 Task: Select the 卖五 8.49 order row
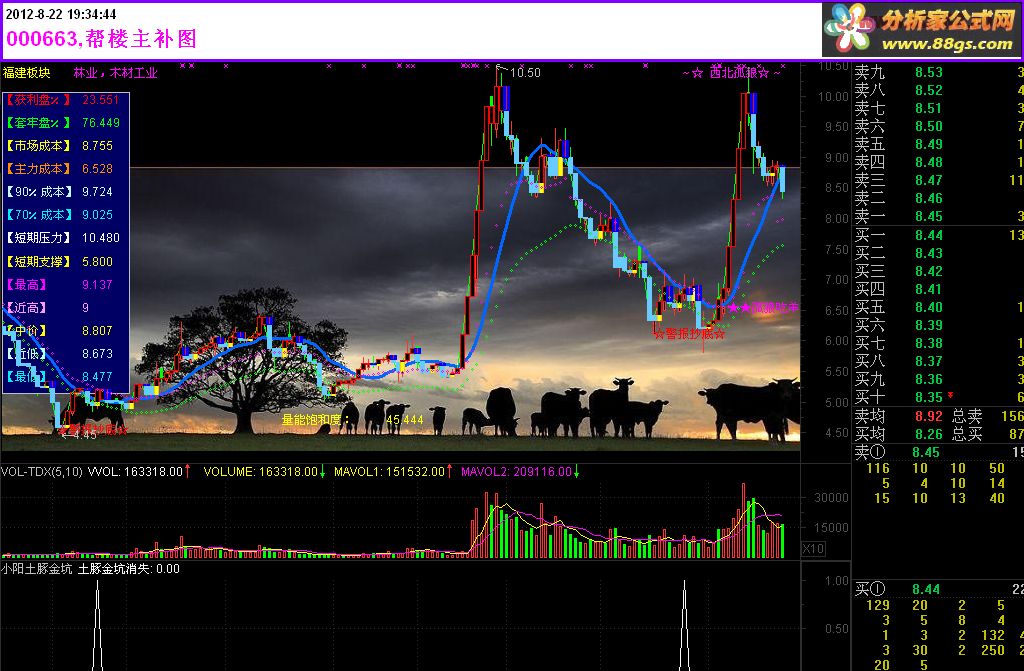pos(938,144)
